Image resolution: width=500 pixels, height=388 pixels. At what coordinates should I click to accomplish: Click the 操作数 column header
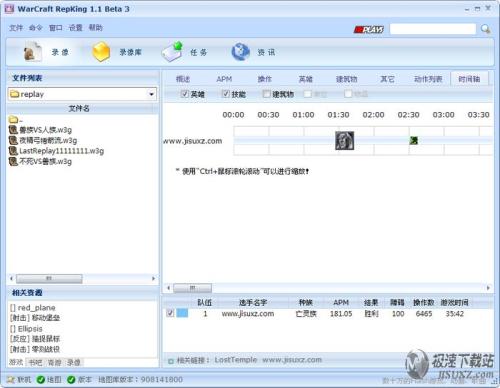(423, 303)
